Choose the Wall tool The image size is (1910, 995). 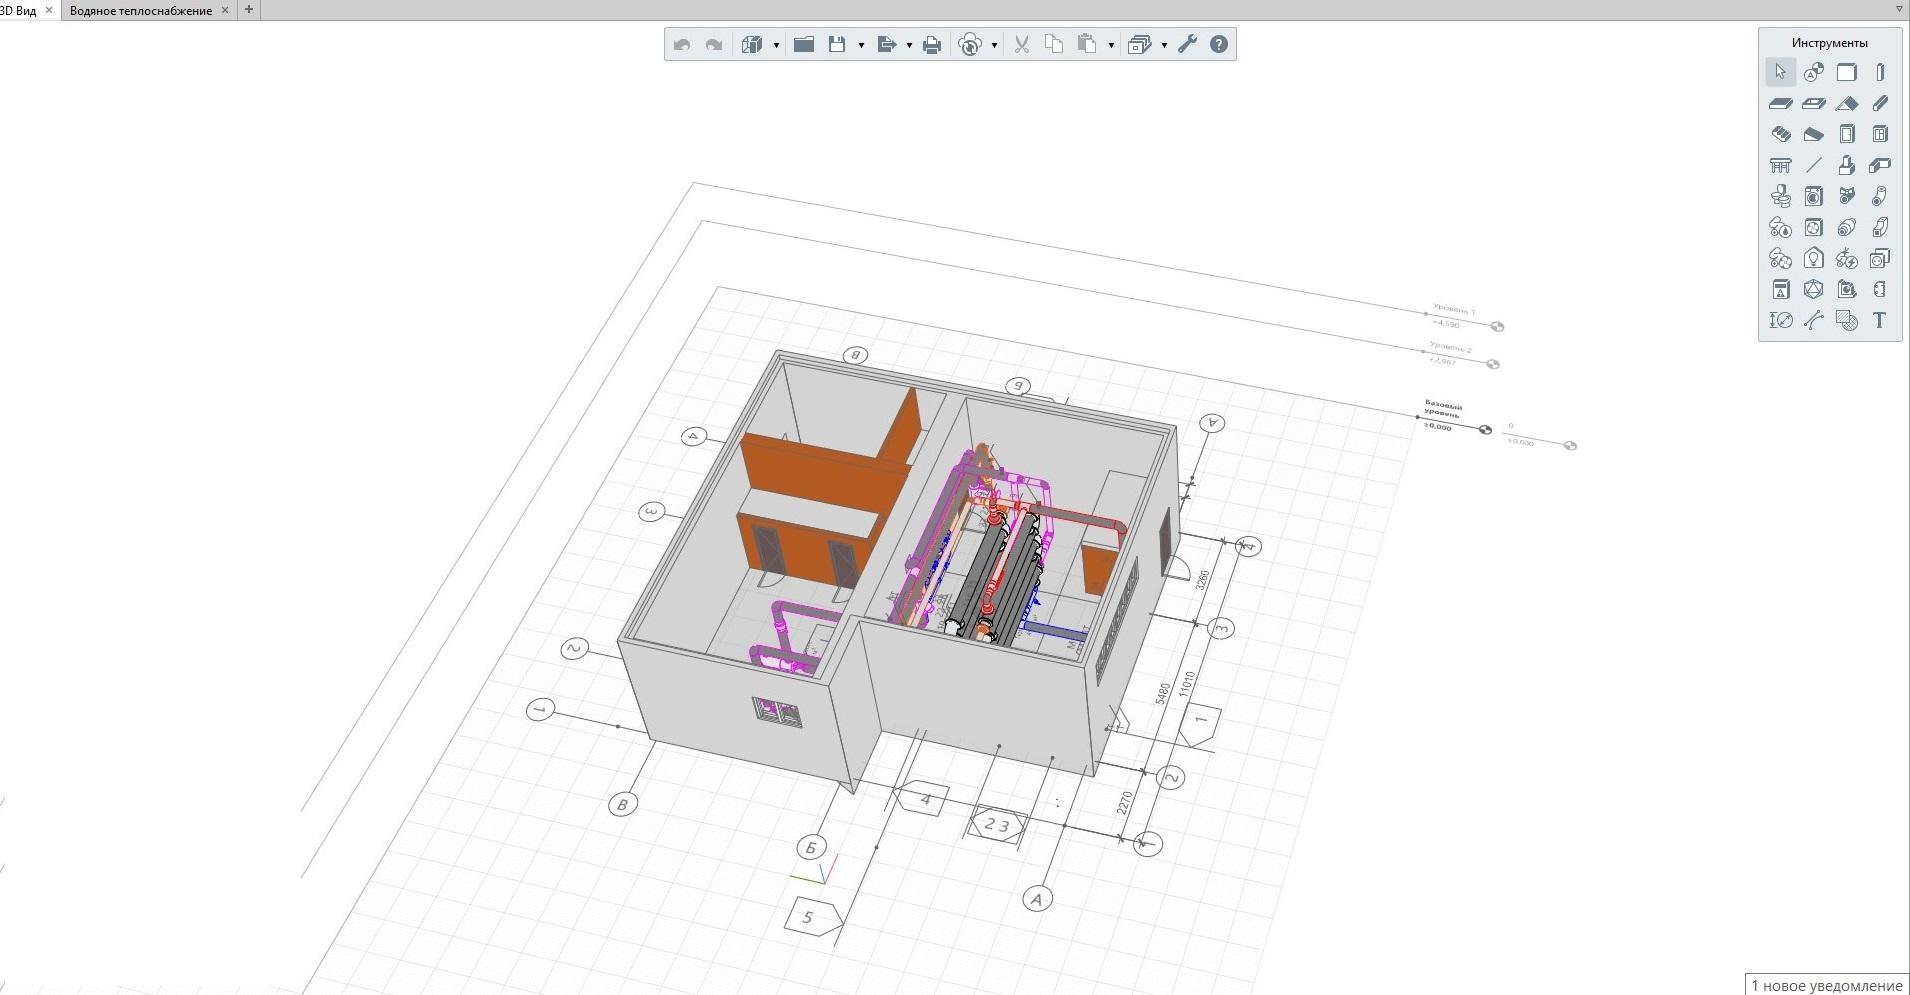click(1846, 72)
